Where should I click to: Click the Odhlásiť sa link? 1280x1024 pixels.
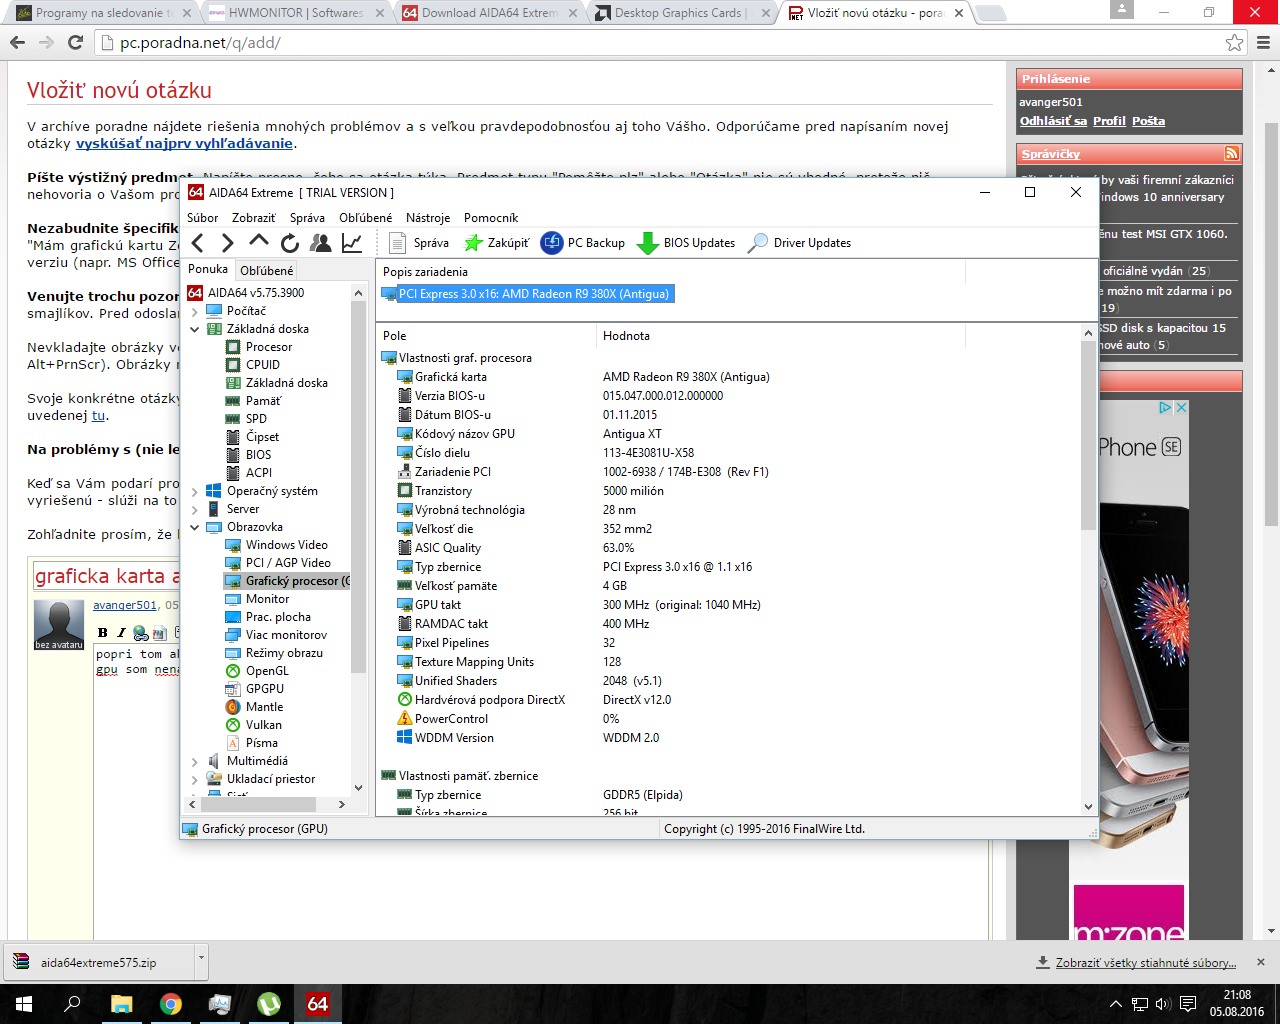[1053, 121]
